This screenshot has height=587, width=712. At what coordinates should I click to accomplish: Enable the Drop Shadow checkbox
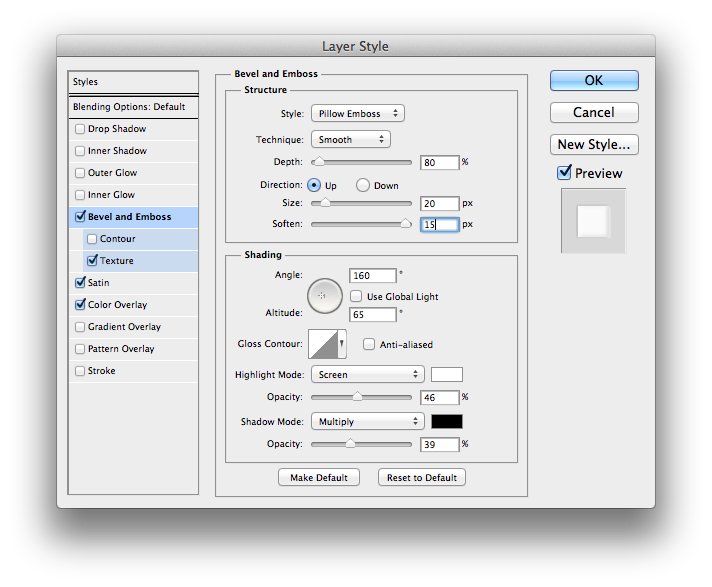pyautogui.click(x=80, y=129)
